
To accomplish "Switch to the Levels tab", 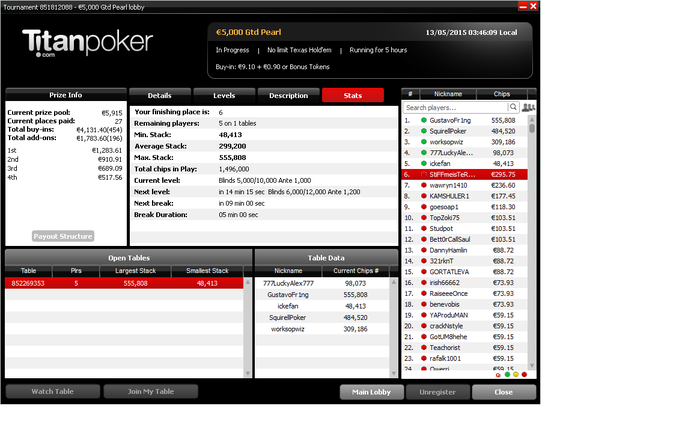I will click(224, 96).
